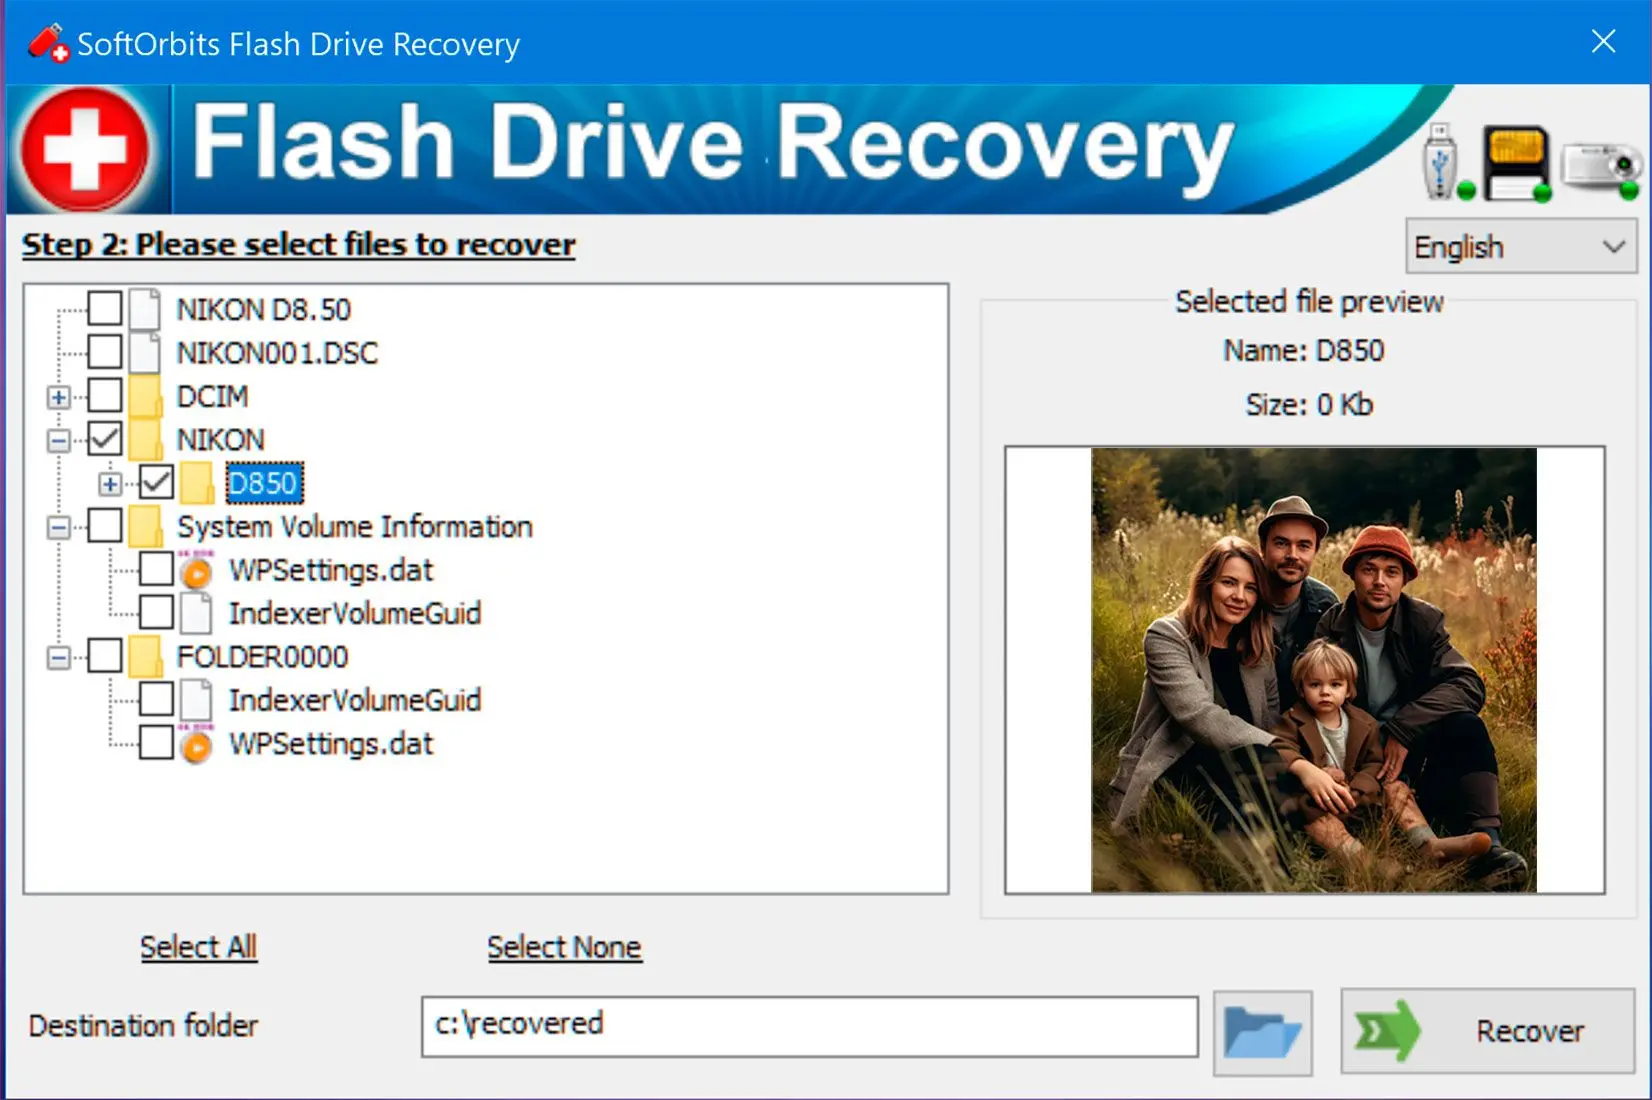Click the Select None link

(x=564, y=947)
